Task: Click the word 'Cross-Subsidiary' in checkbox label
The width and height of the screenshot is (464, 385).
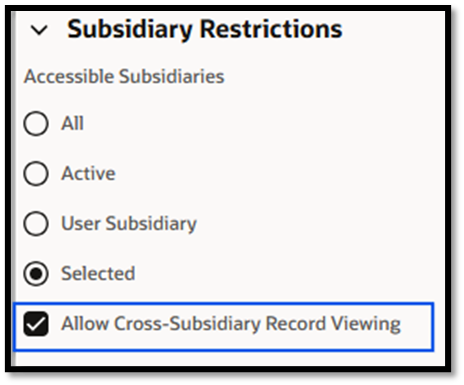Action: (187, 324)
